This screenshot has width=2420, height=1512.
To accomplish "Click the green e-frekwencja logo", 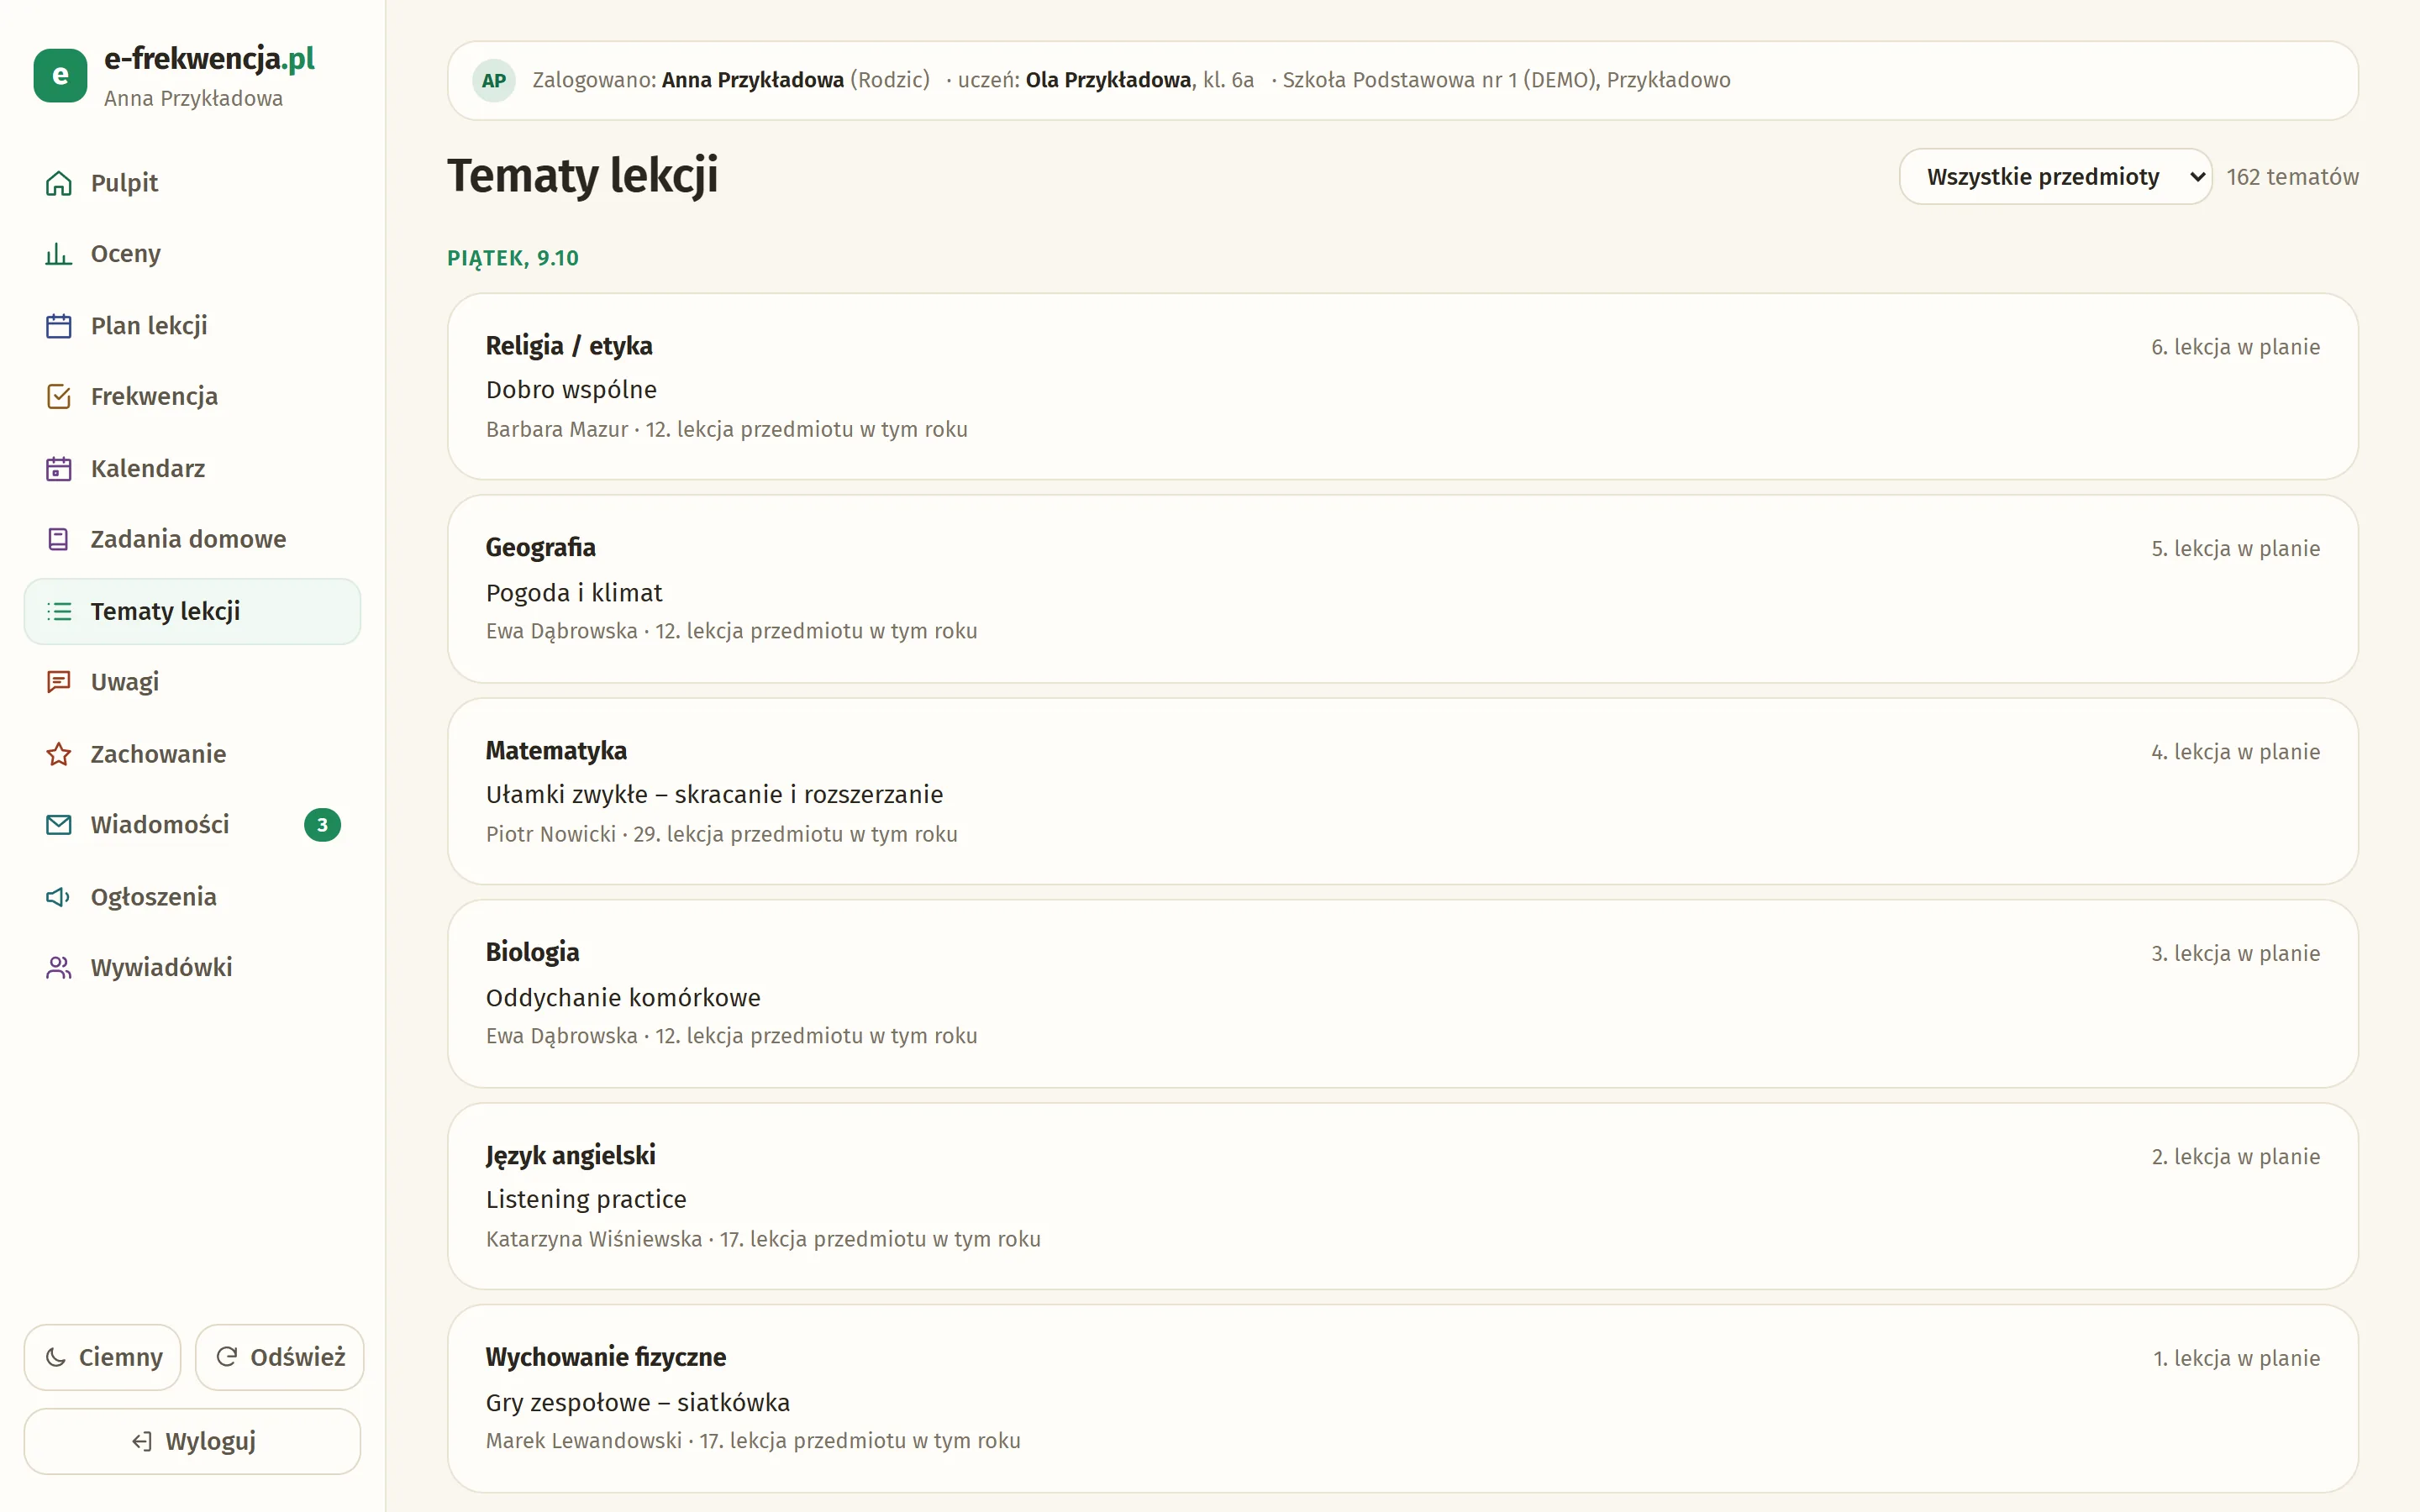I will (60, 76).
